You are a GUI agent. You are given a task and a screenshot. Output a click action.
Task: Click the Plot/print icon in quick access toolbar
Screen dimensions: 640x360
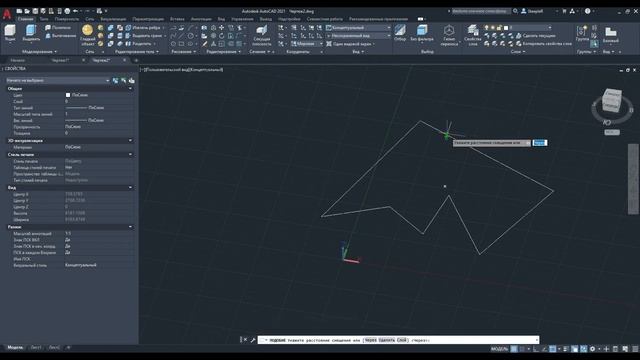(67, 11)
